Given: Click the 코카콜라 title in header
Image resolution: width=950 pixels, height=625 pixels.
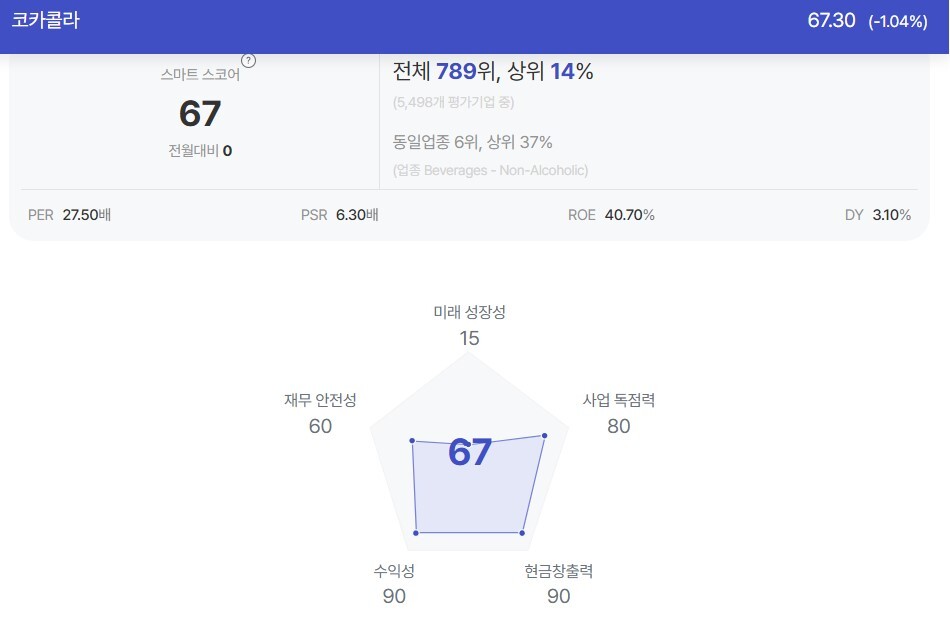Looking at the screenshot, I should [46, 20].
